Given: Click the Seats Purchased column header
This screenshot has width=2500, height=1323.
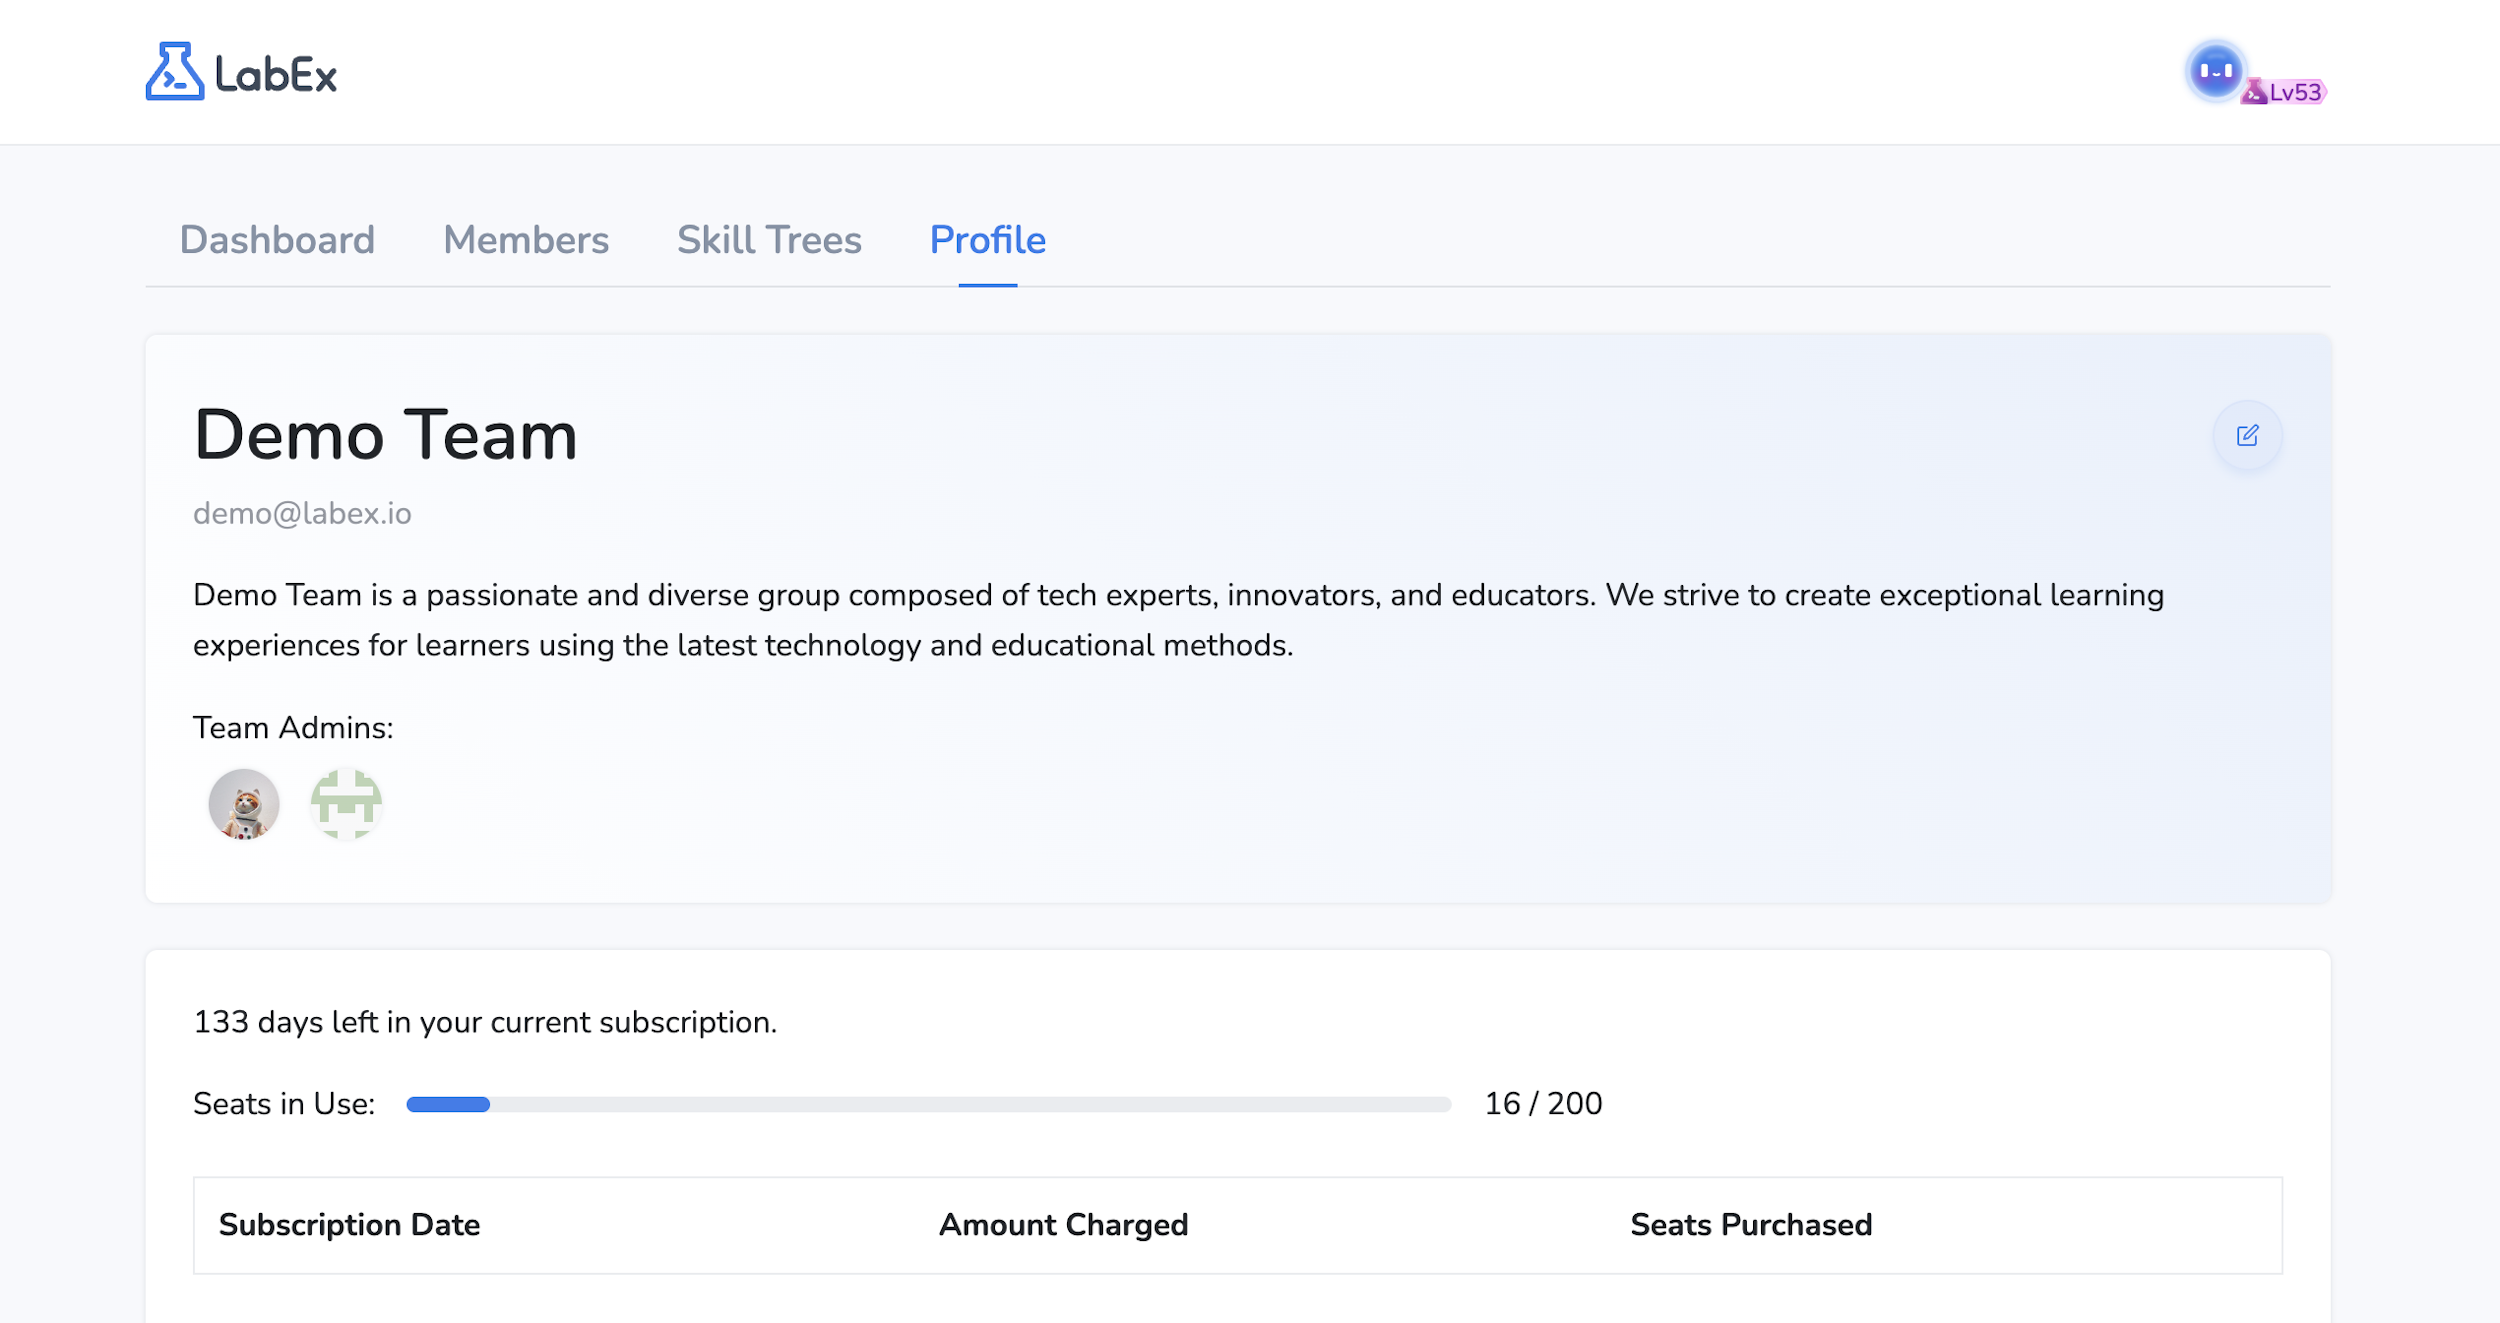Looking at the screenshot, I should point(1750,1225).
